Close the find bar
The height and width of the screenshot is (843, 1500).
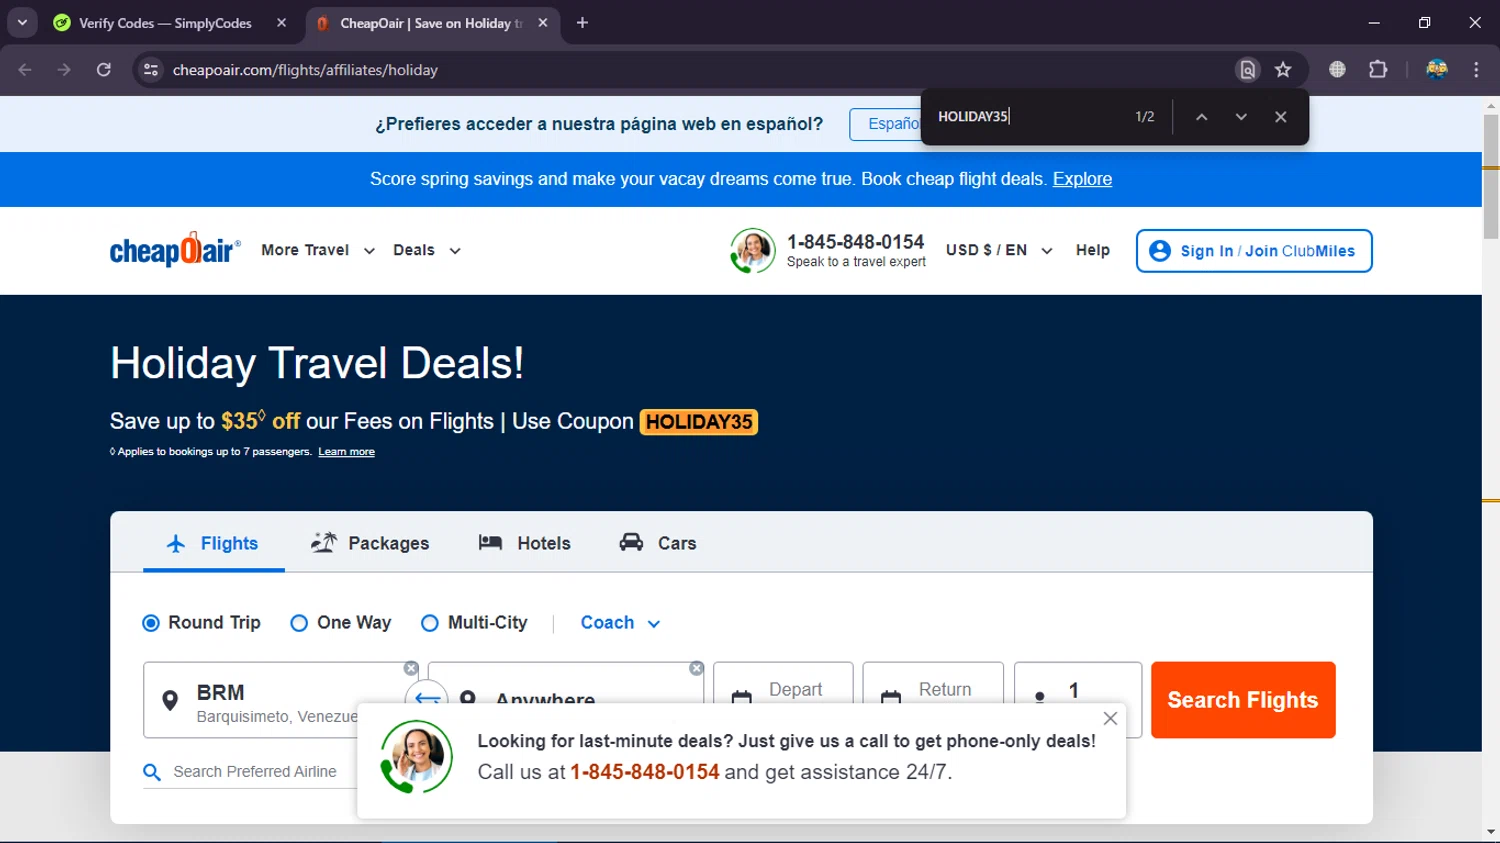(x=1280, y=117)
